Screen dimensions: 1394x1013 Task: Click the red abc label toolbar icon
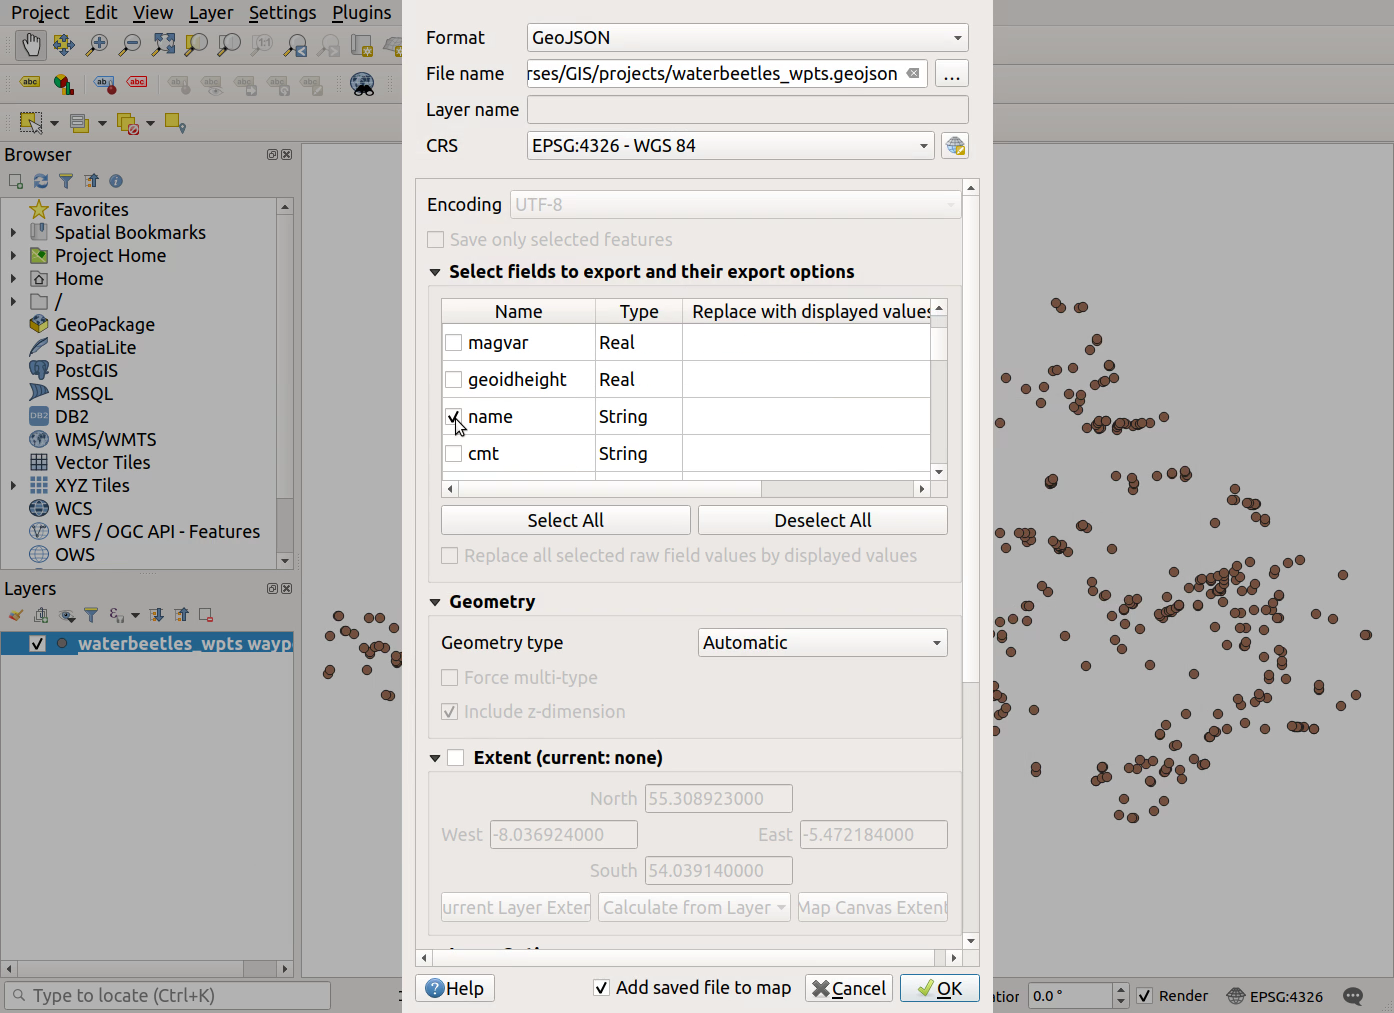(137, 83)
